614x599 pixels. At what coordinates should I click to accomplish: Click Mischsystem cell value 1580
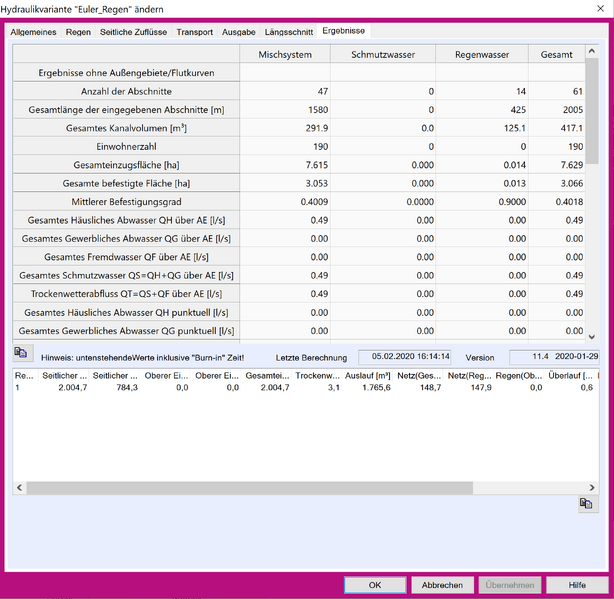[285, 110]
